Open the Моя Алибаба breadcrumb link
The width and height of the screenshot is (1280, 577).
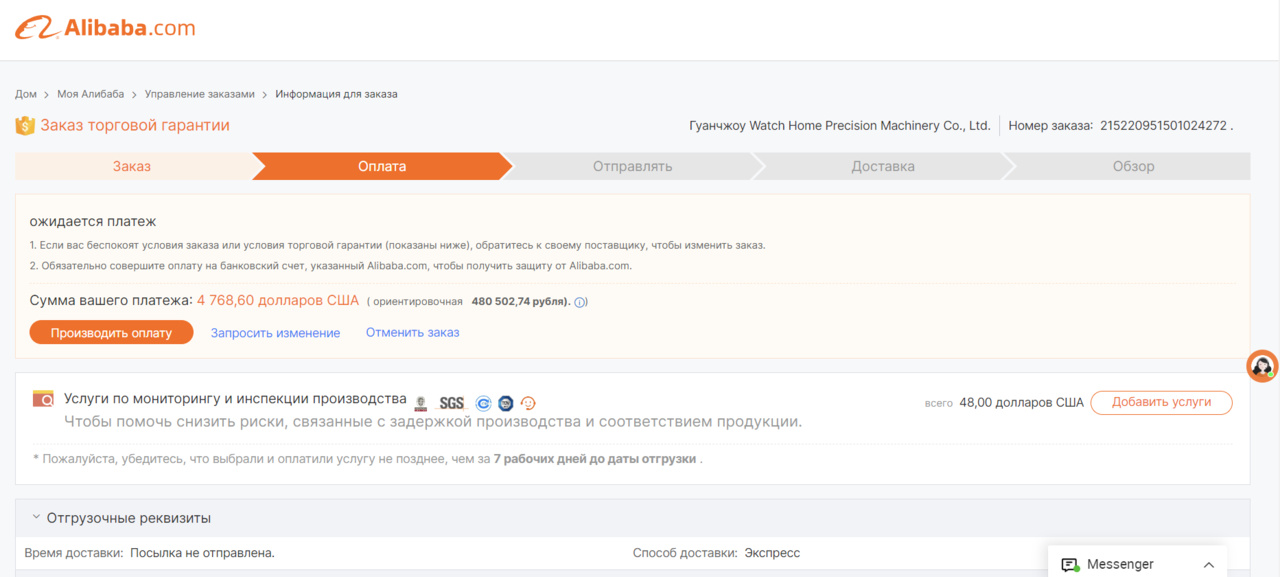[91, 94]
